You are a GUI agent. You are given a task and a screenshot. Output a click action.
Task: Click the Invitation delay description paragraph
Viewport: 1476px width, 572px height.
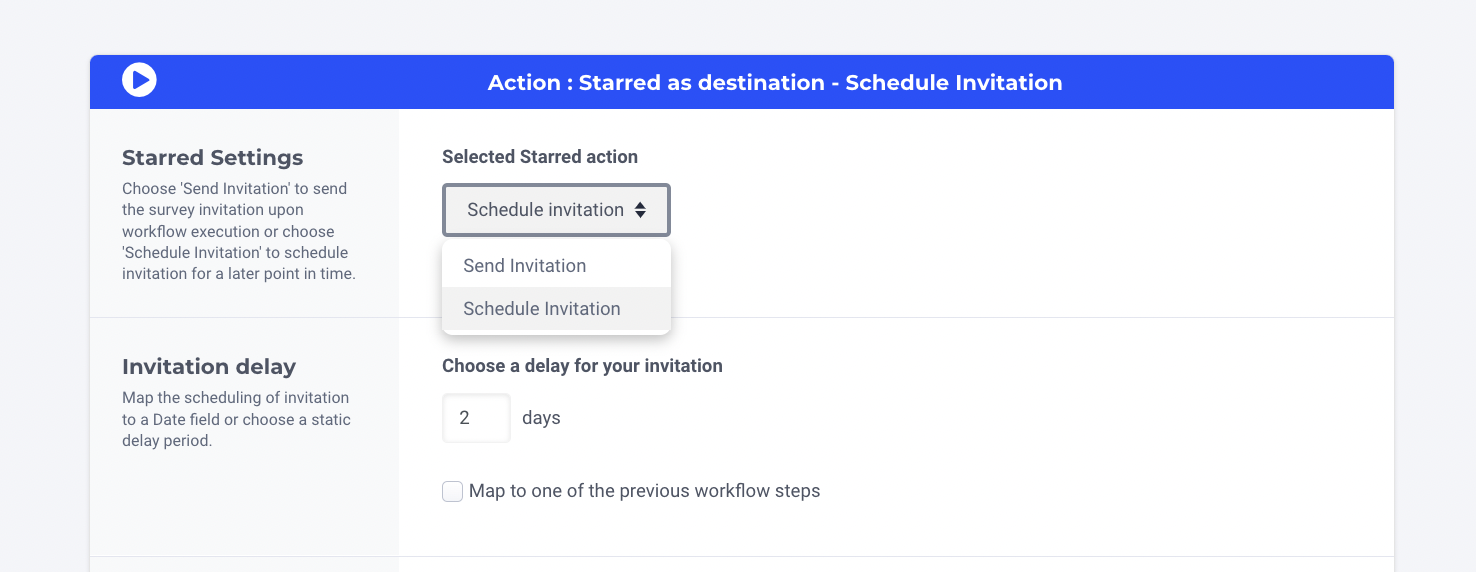pos(236,419)
